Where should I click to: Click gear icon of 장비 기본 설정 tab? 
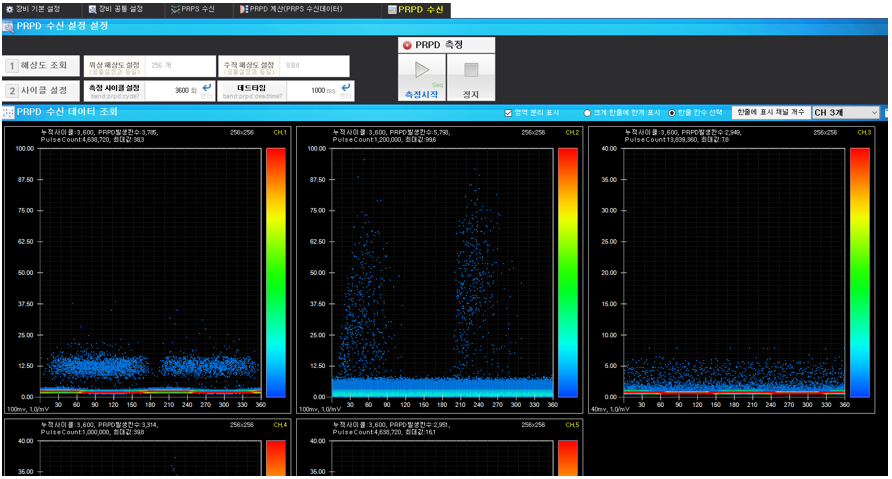click(x=9, y=9)
